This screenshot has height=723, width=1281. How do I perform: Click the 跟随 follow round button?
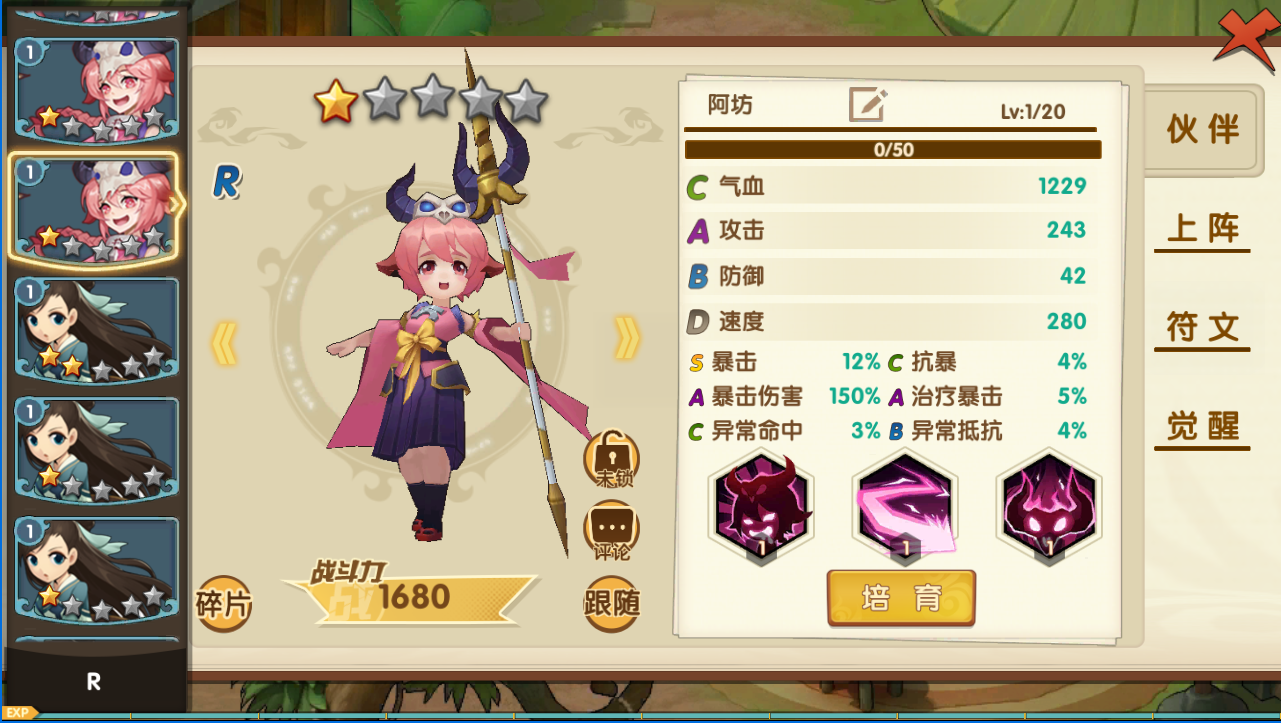(611, 604)
